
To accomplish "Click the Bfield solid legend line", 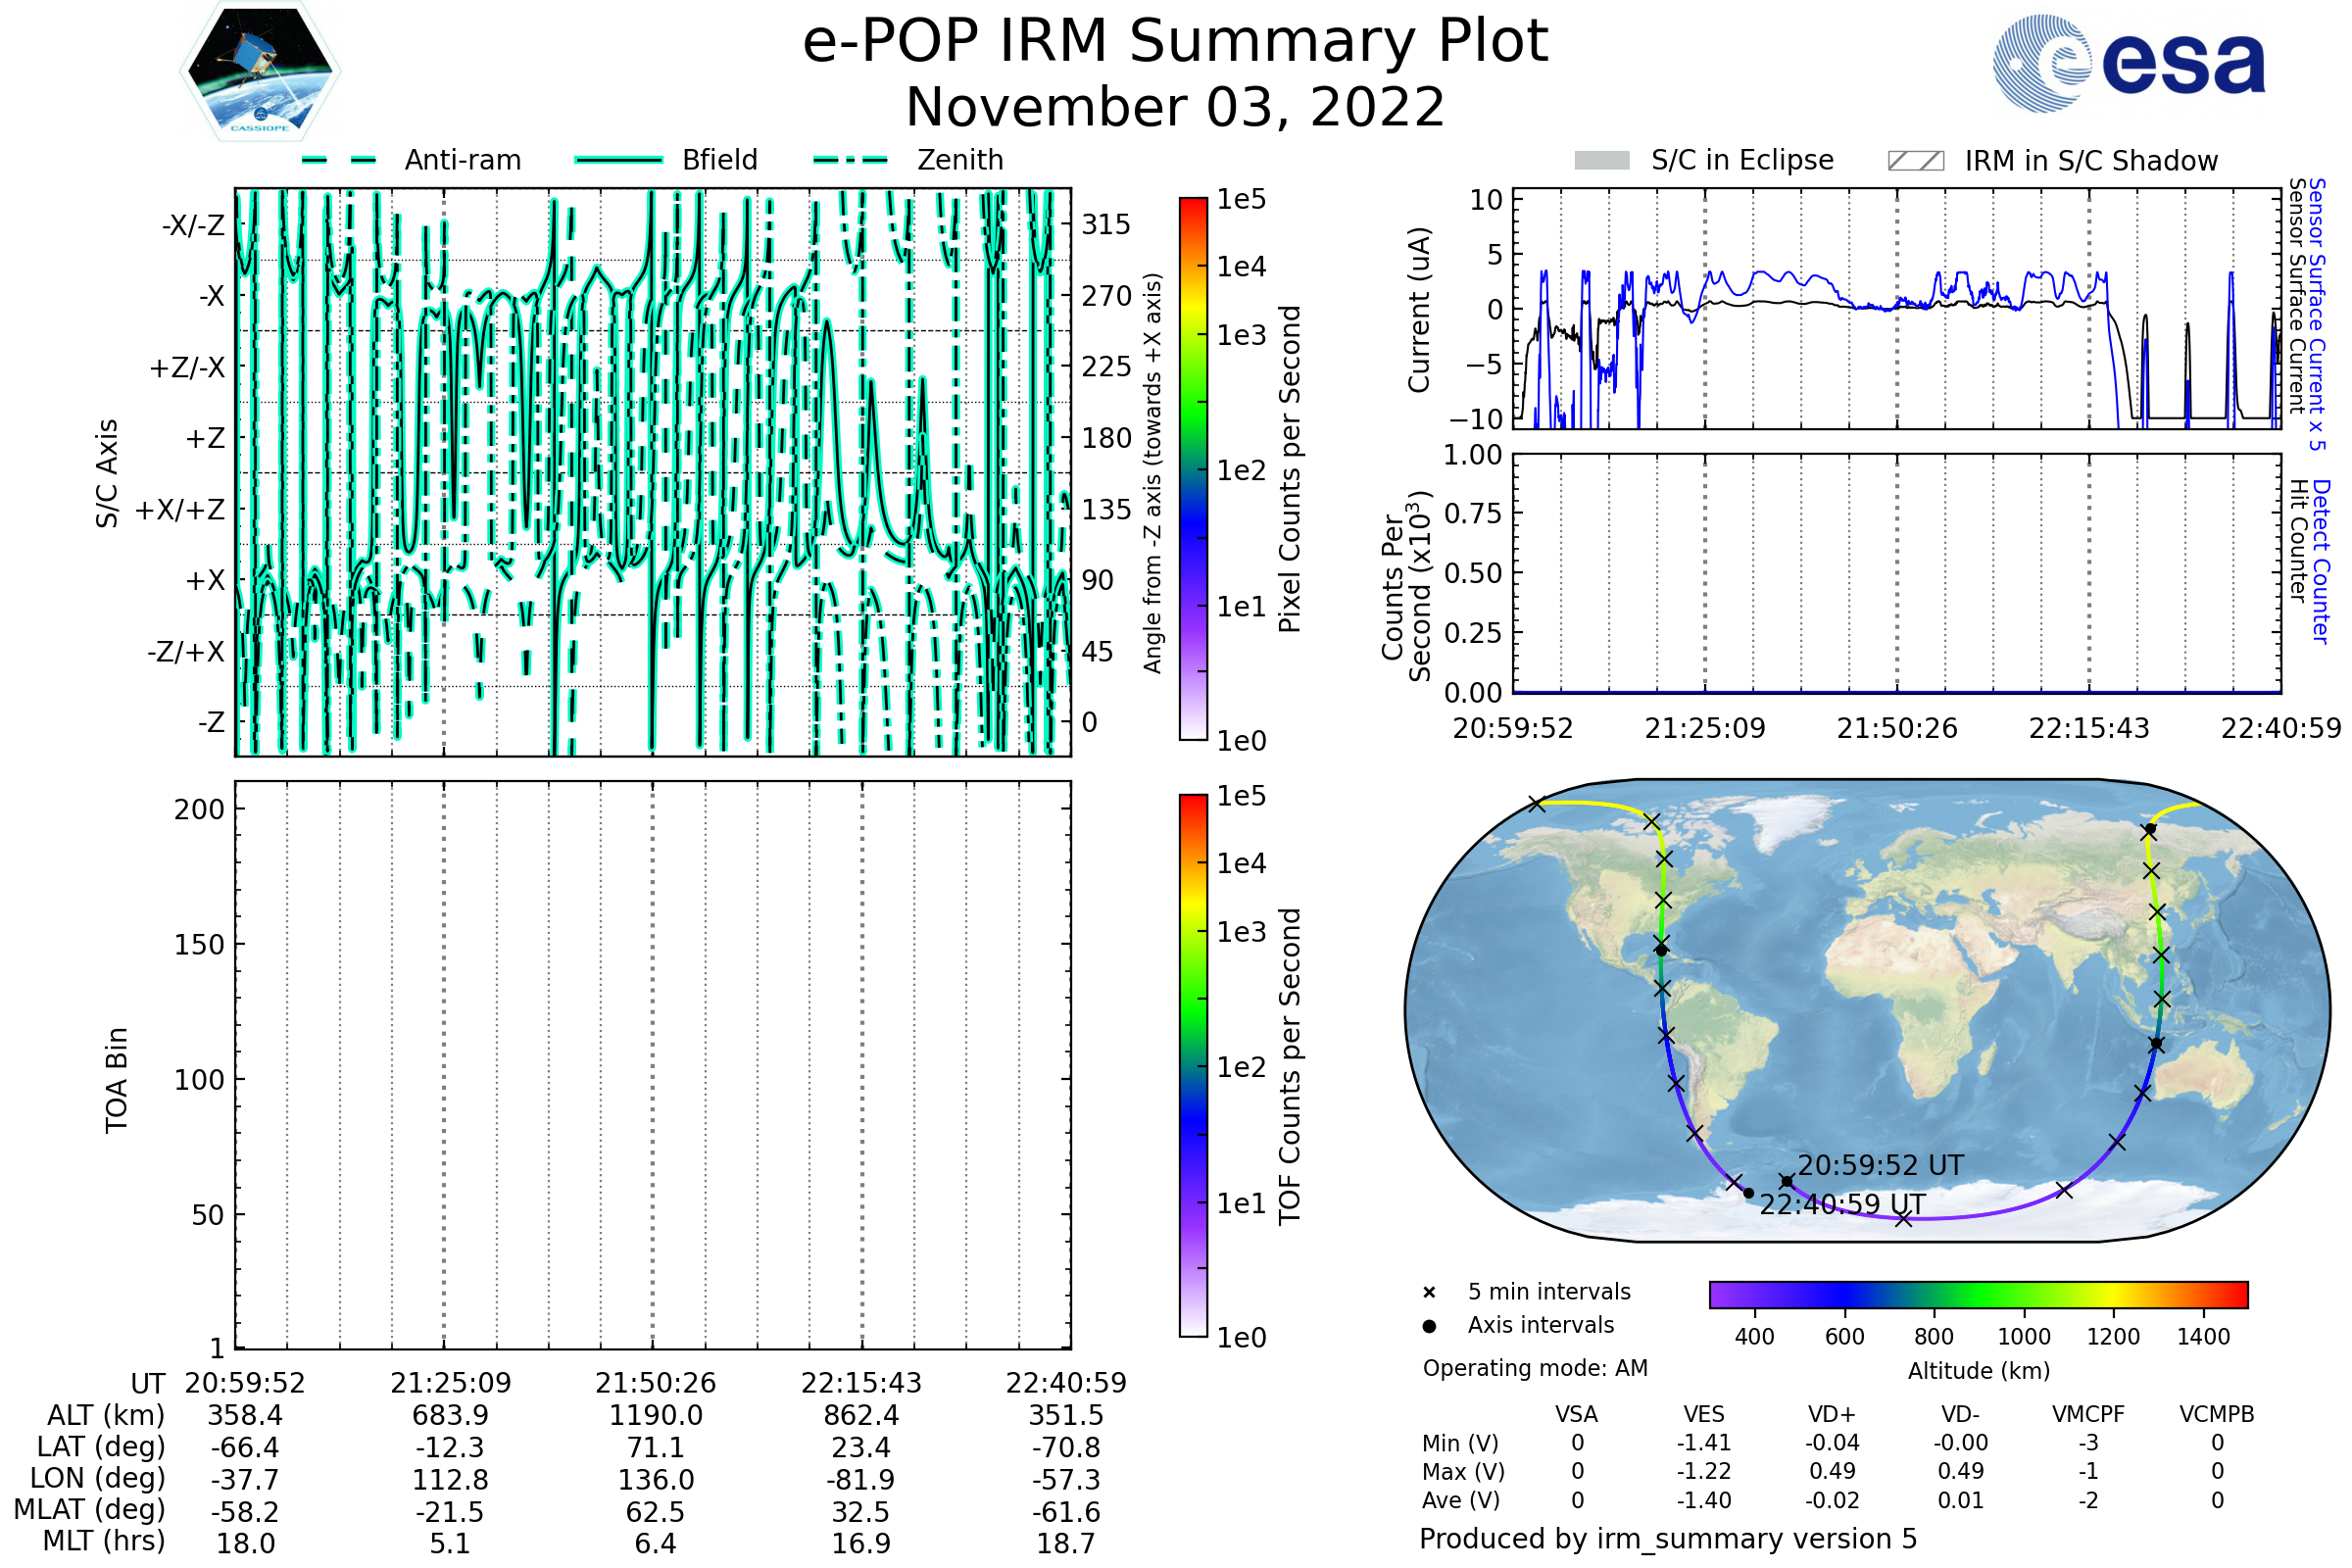I will (619, 160).
